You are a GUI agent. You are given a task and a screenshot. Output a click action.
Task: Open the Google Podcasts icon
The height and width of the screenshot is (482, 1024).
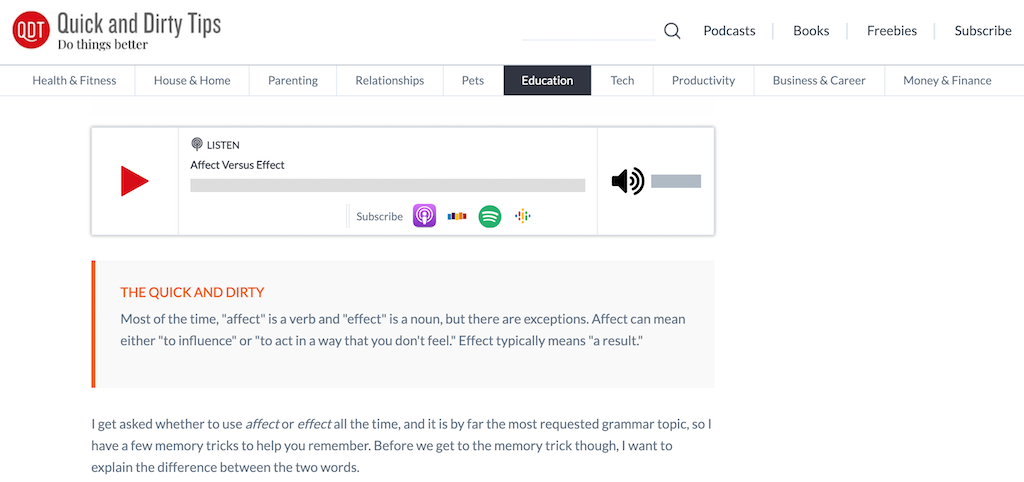[x=522, y=216]
